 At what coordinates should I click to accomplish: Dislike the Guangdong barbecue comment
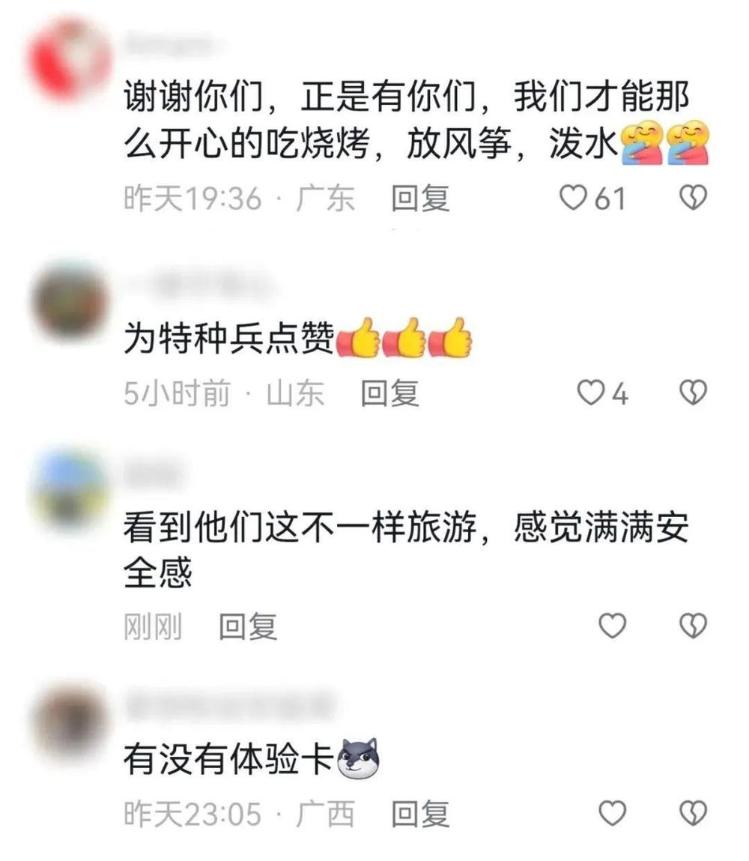pos(693,198)
